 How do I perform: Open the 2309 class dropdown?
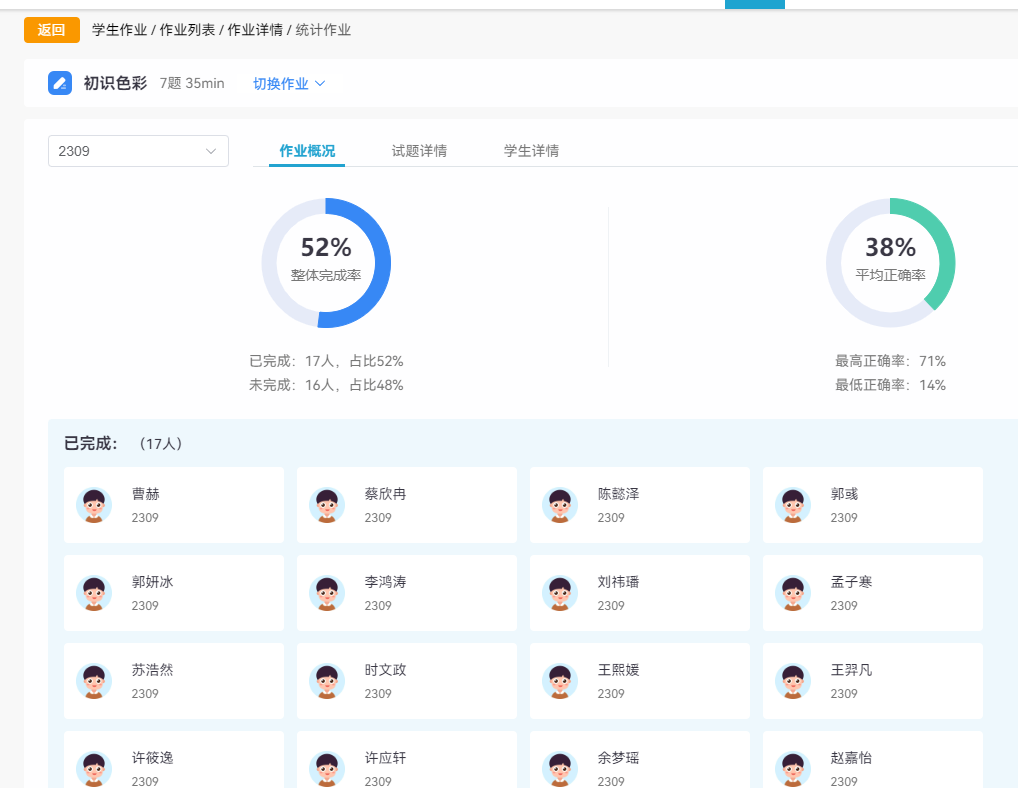coord(138,151)
